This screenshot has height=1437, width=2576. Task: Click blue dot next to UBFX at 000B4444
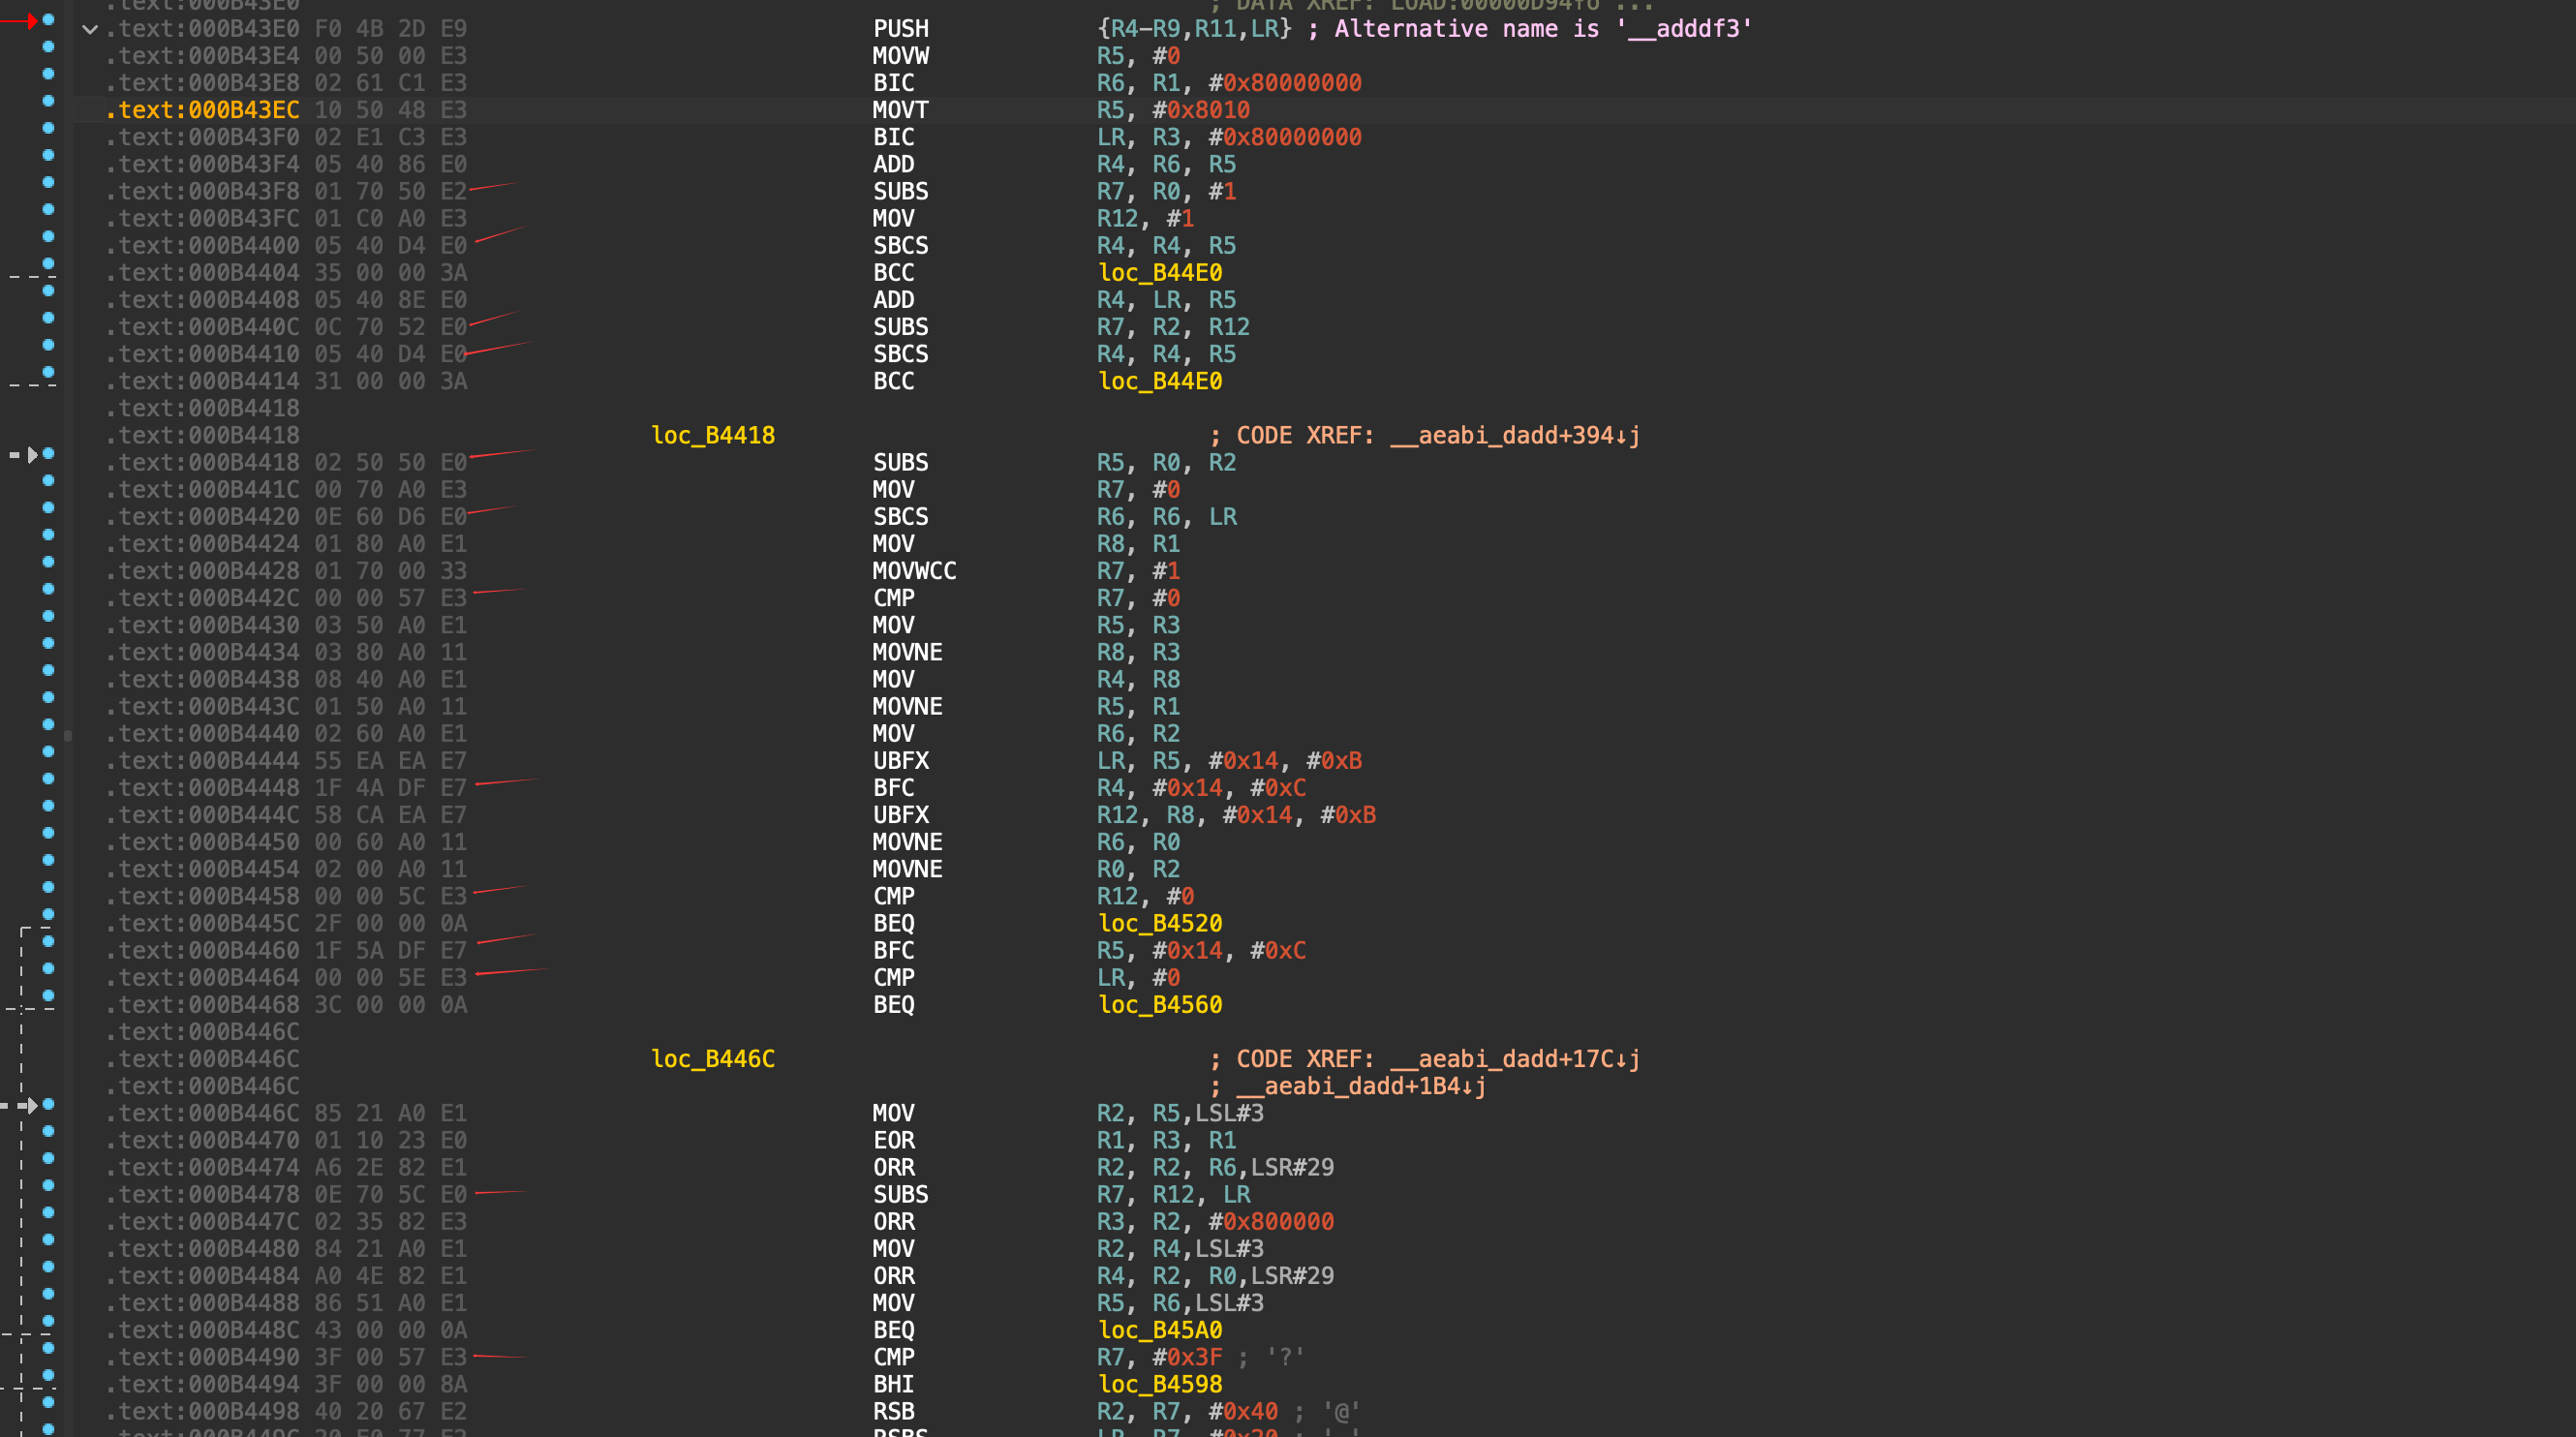[x=48, y=752]
